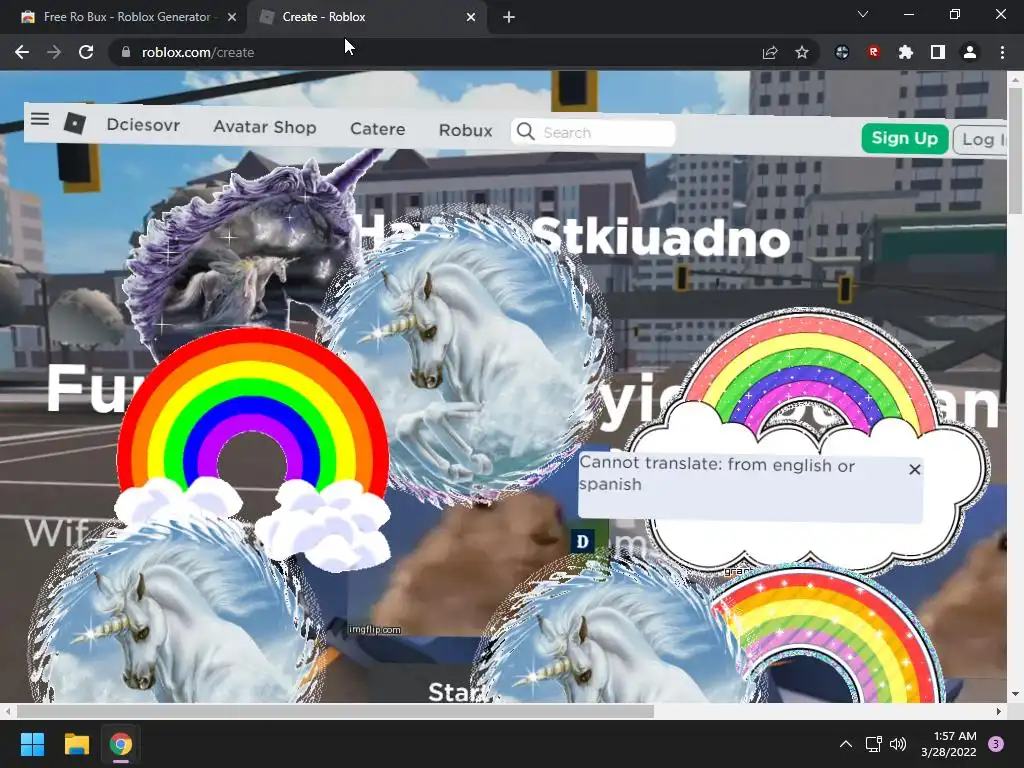Click the scroll-down arrow of vertical scrollbar
Screen dimensions: 1024x768
[x=1015, y=694]
